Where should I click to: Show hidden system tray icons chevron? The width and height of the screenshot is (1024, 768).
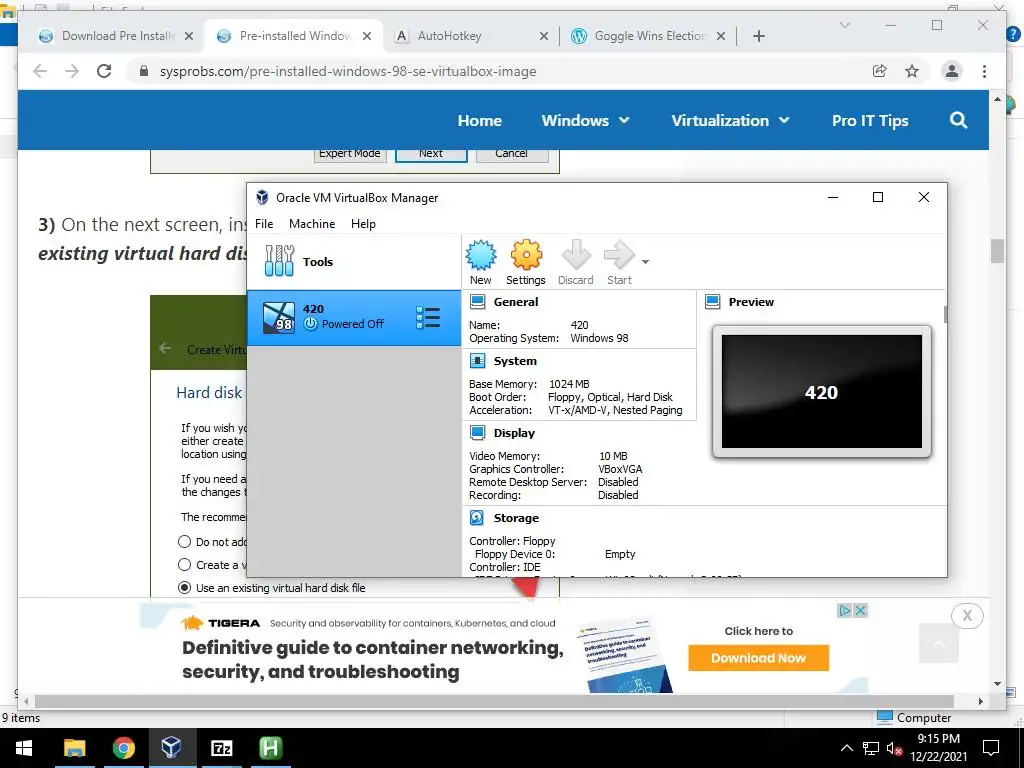pyautogui.click(x=846, y=748)
